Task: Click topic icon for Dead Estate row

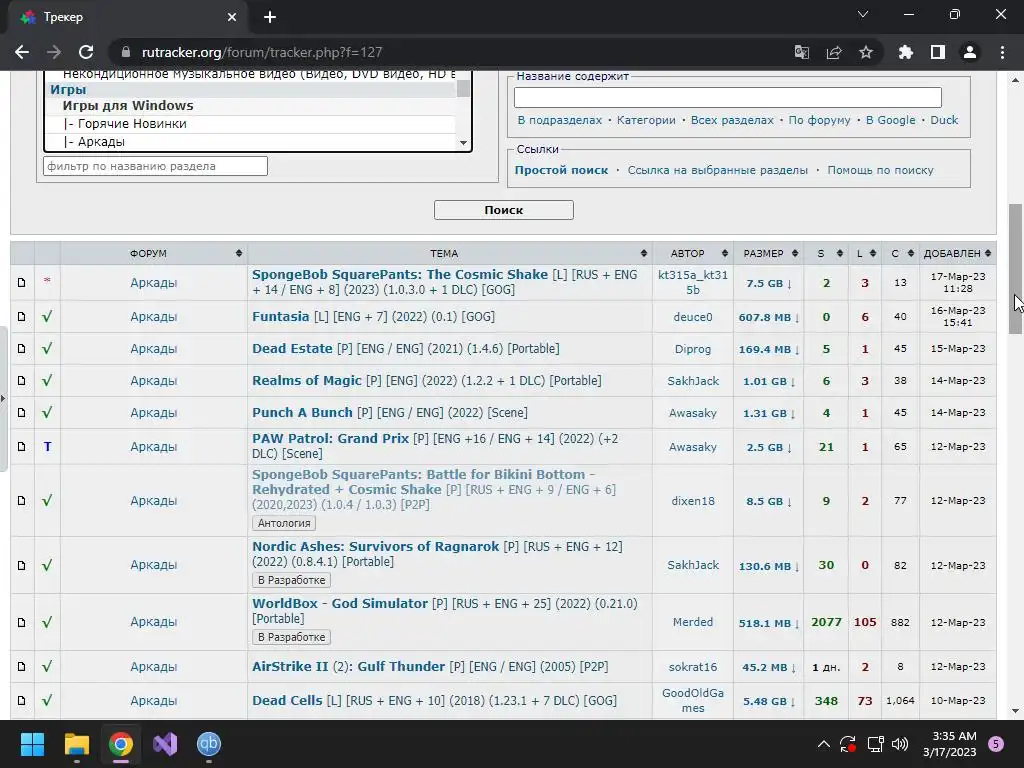Action: click(x=22, y=349)
